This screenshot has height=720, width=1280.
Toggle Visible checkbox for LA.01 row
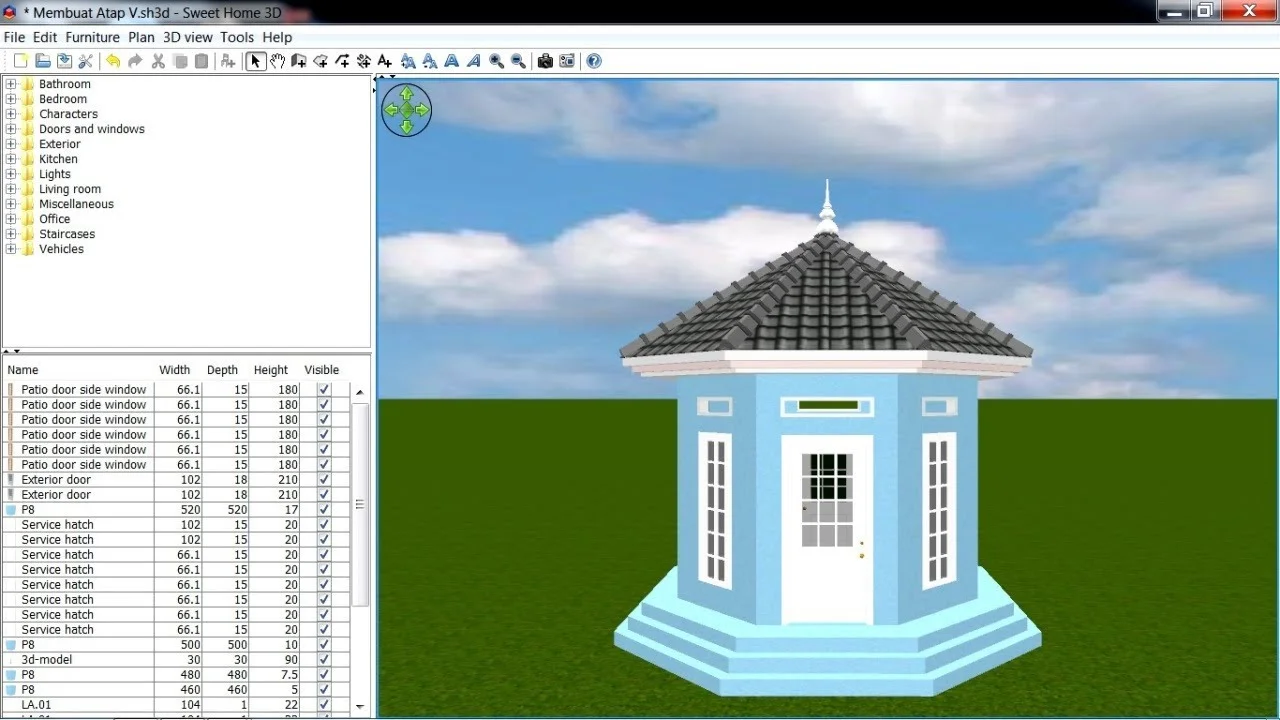click(x=324, y=705)
